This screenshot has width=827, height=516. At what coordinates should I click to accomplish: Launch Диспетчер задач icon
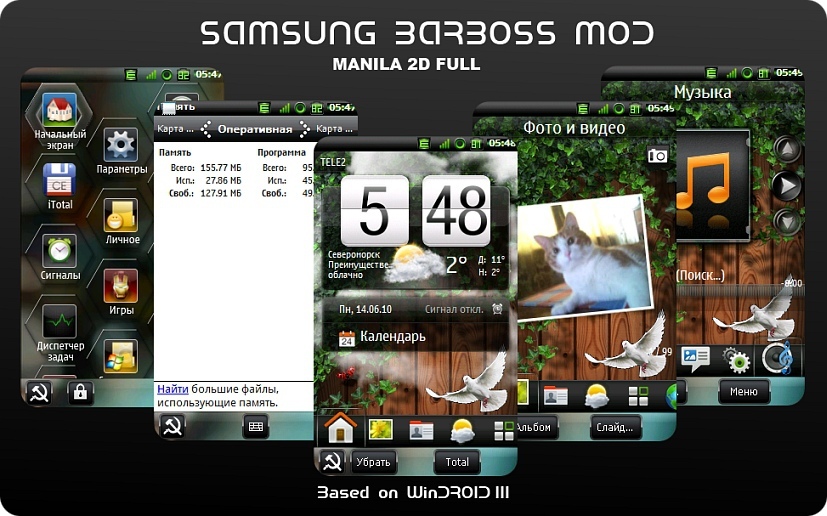[60, 321]
